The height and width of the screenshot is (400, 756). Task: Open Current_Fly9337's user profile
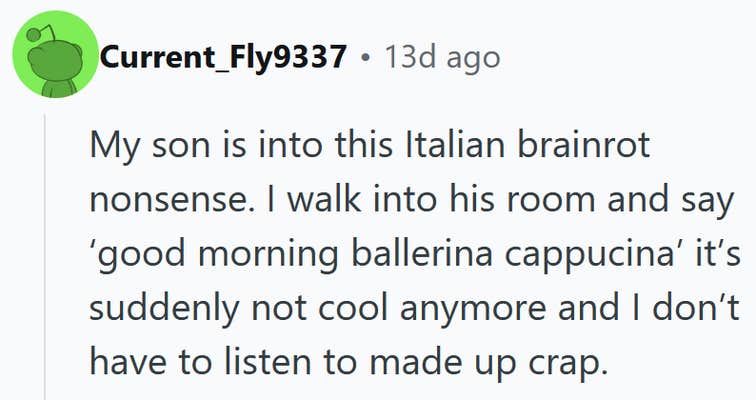[x=223, y=58]
